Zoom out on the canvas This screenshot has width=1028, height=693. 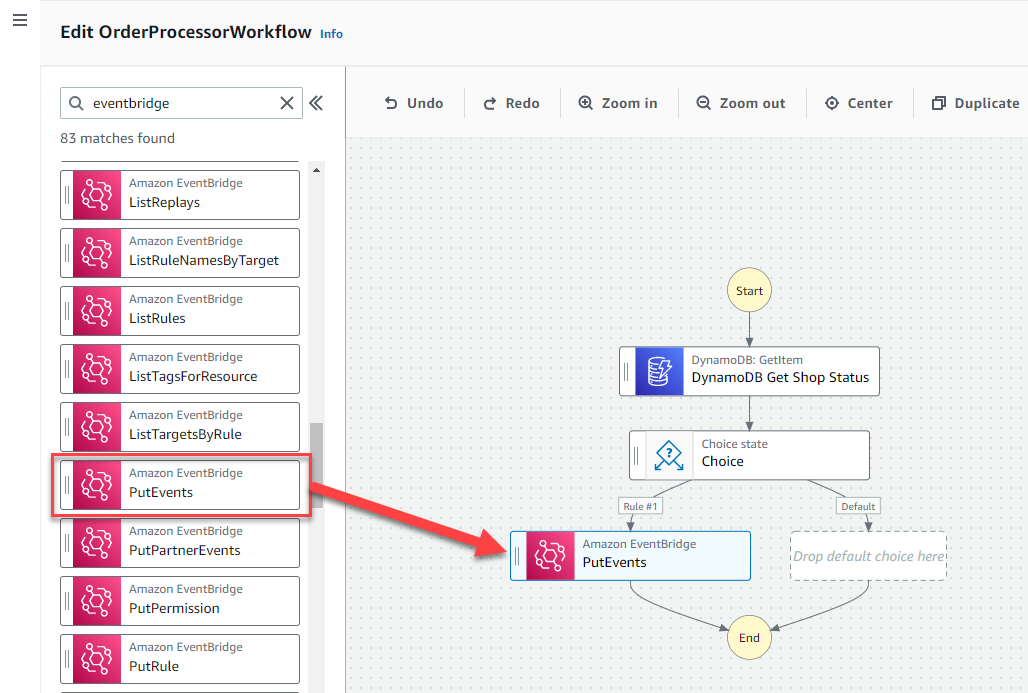(740, 103)
